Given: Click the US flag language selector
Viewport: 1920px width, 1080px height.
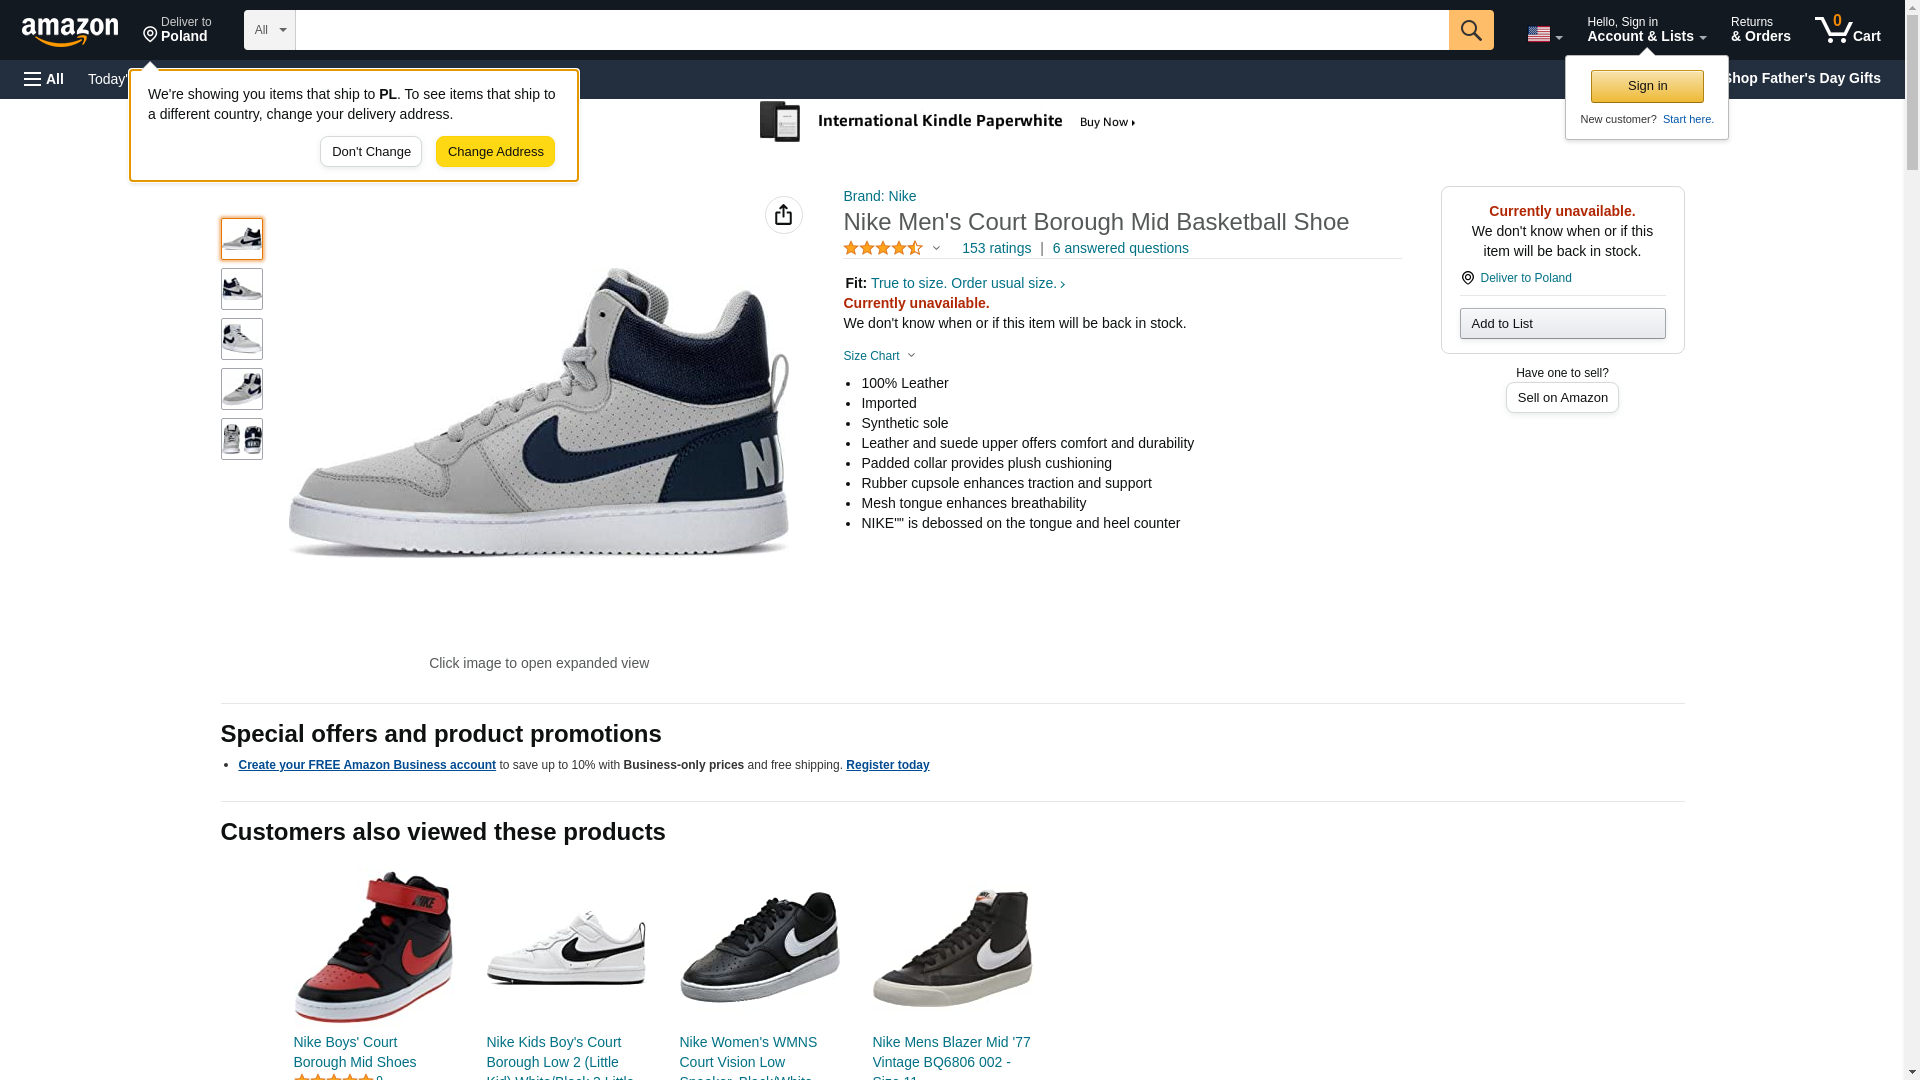Looking at the screenshot, I should coord(1544,34).
